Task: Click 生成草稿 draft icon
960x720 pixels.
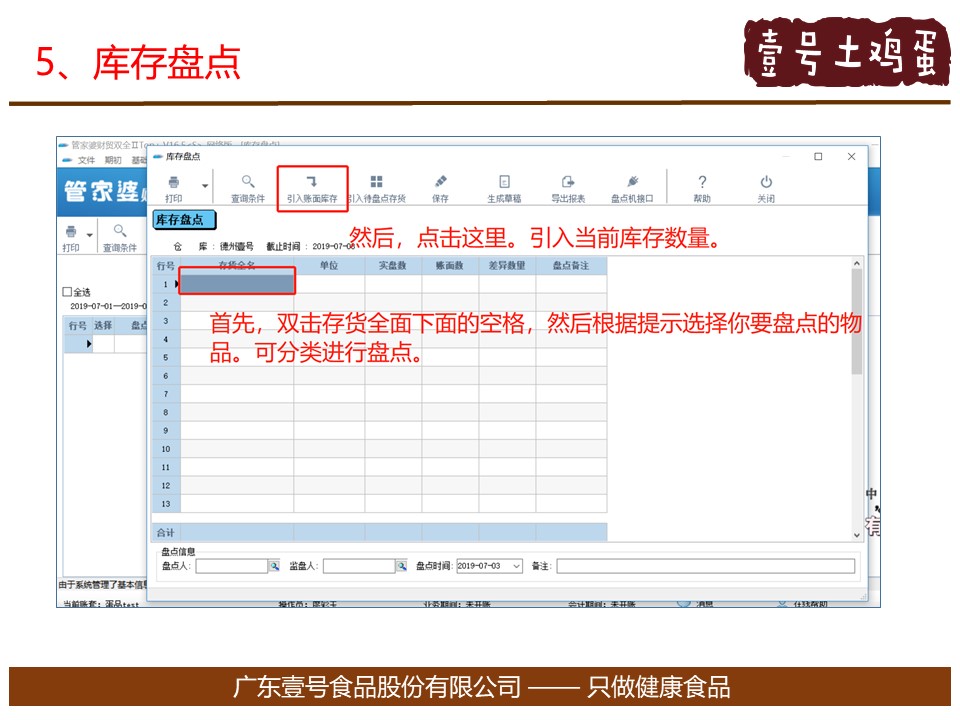Action: [x=505, y=183]
